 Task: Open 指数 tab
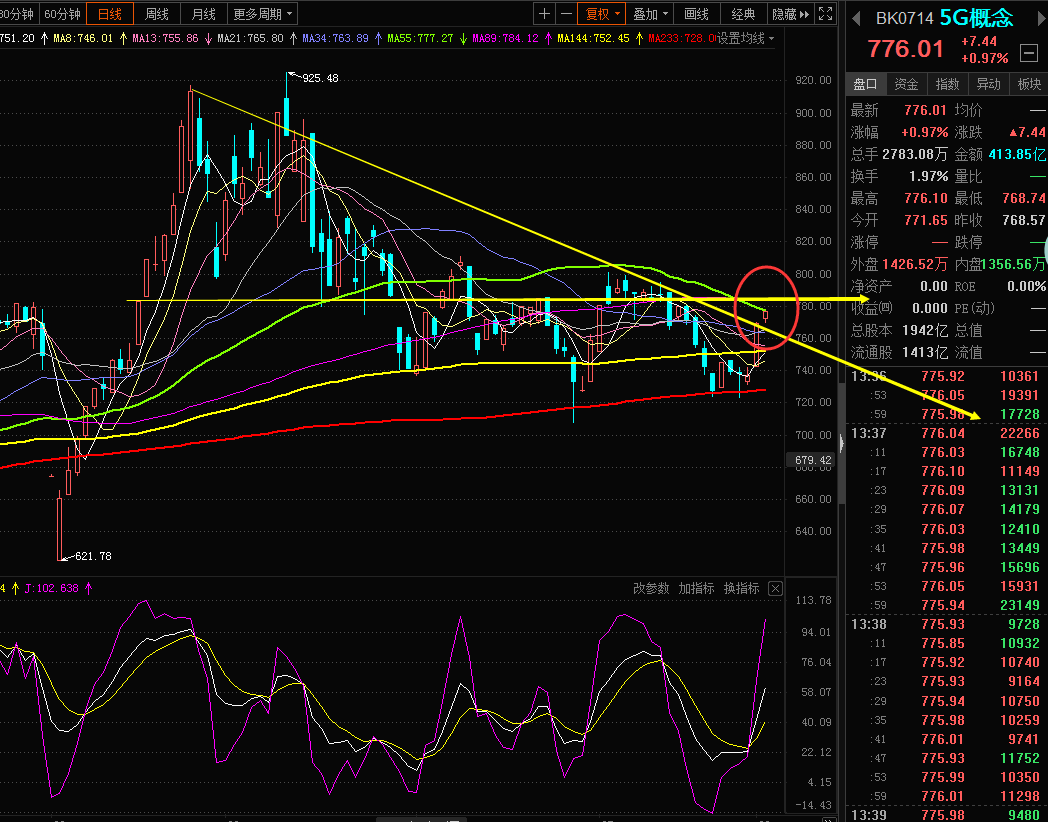947,84
